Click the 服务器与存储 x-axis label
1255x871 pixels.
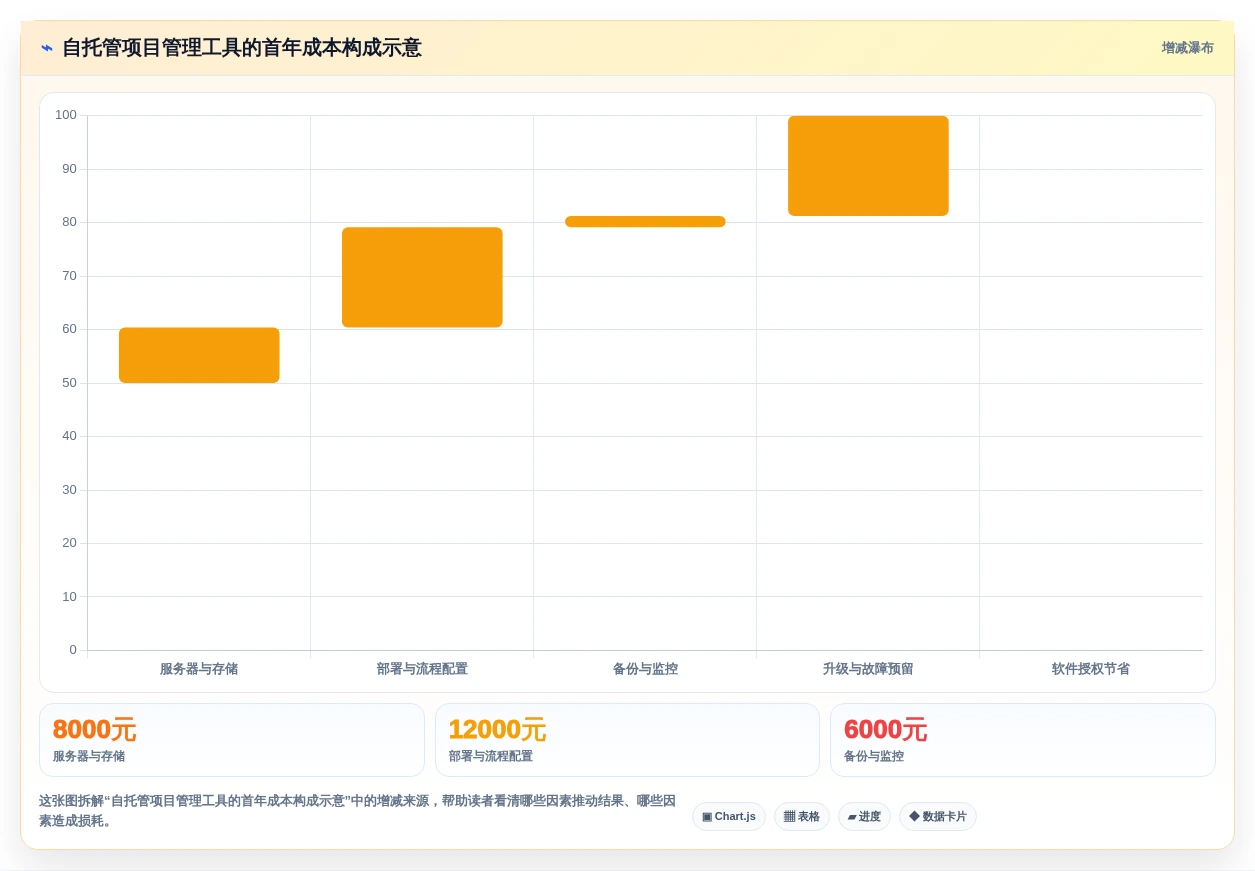coord(199,669)
